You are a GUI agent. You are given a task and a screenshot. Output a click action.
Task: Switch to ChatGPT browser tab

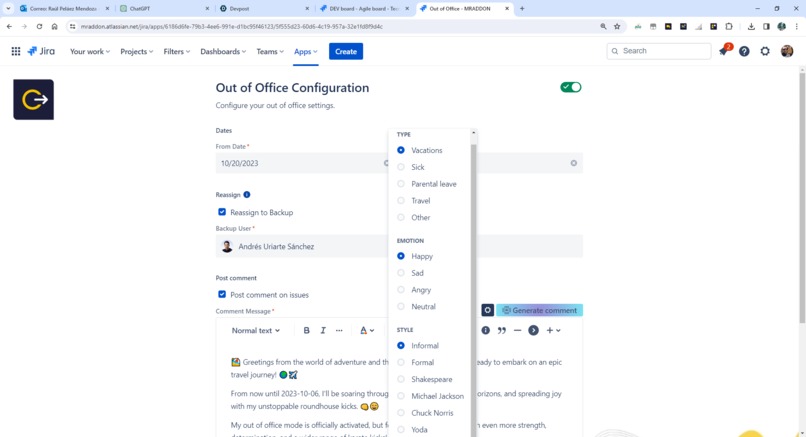pyautogui.click(x=163, y=9)
